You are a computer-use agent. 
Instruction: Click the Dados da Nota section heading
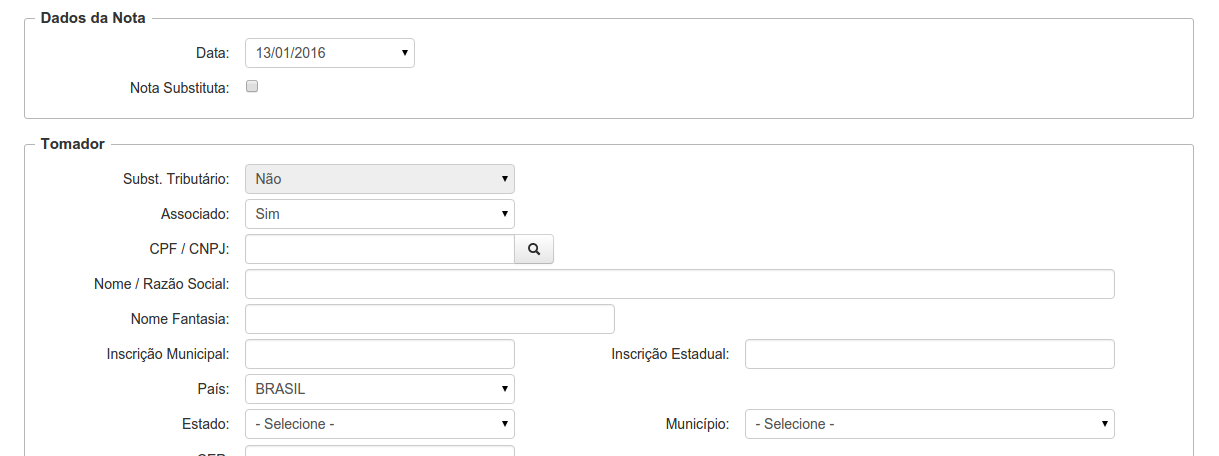point(93,19)
